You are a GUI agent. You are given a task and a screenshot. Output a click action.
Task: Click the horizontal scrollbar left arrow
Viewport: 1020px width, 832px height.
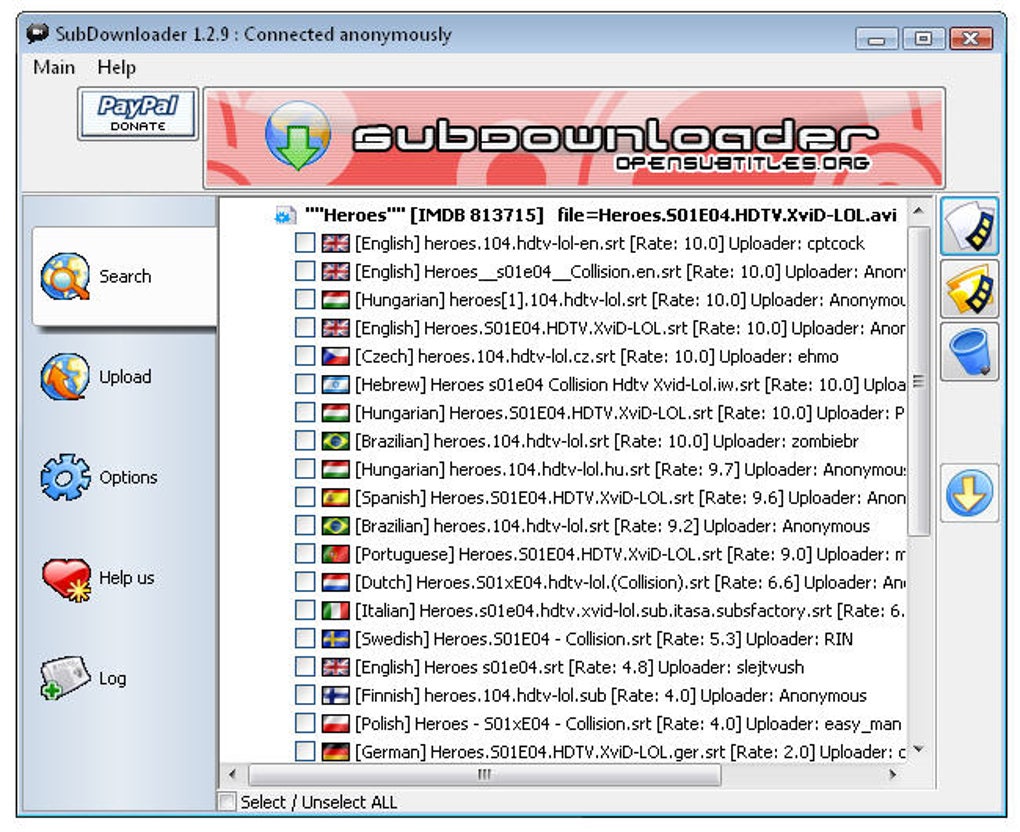pos(232,774)
